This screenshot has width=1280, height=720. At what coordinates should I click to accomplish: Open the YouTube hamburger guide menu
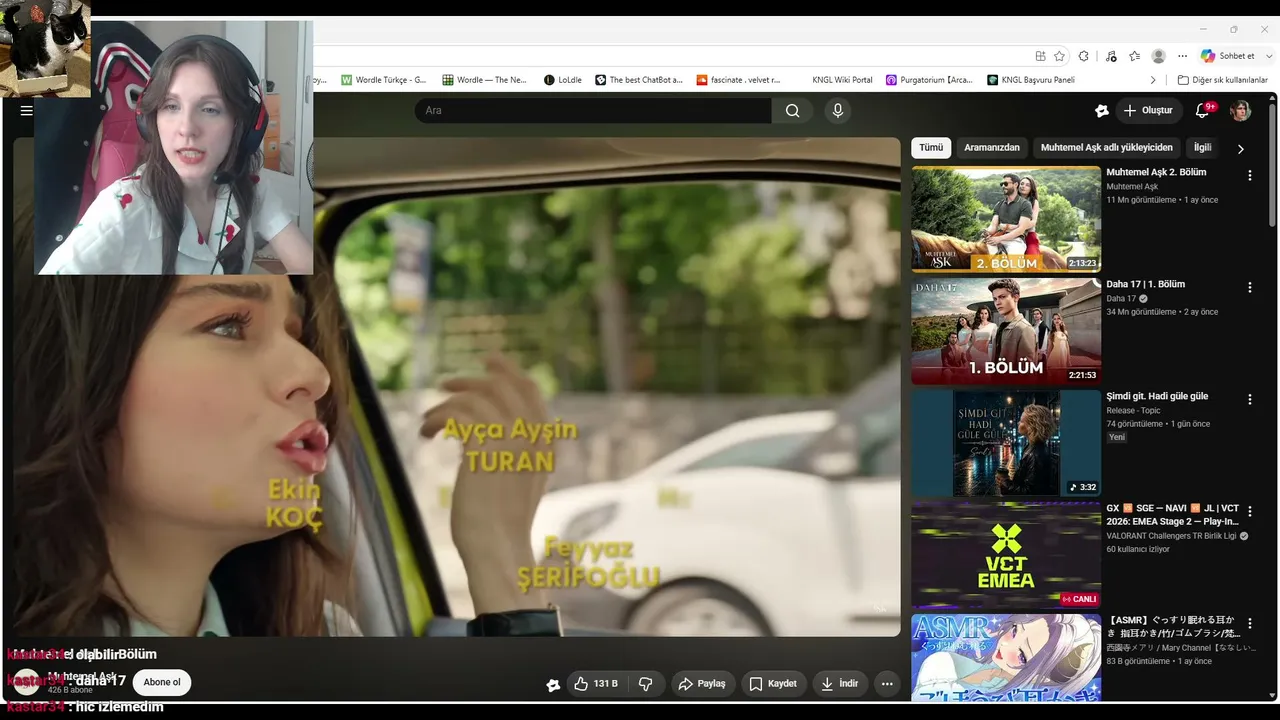26,110
